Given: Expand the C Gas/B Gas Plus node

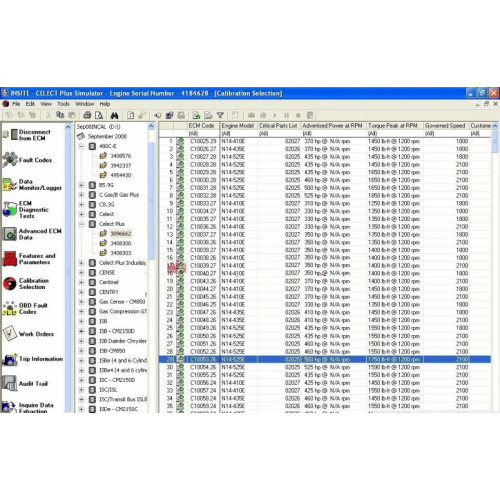Looking at the screenshot, I should tap(82, 195).
